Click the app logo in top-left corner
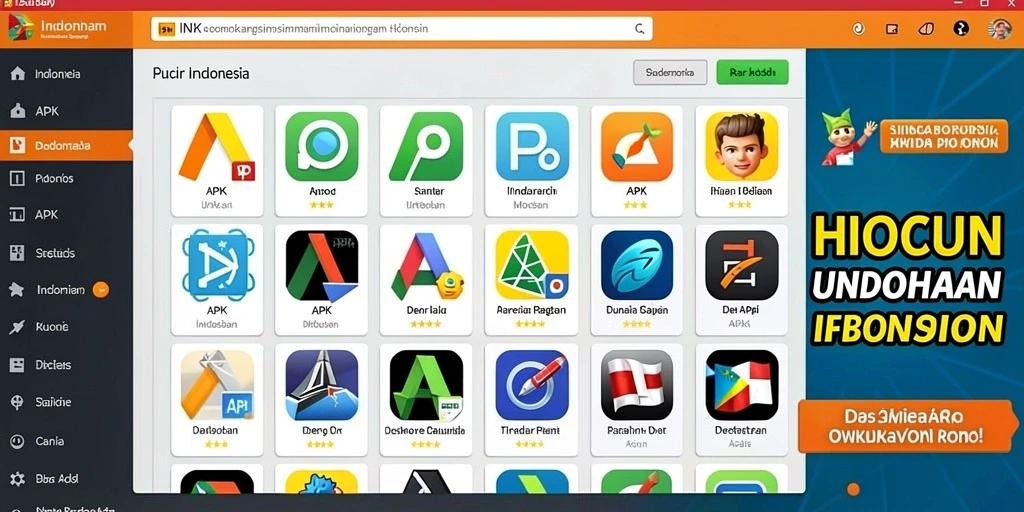This screenshot has height=512, width=1024. click(x=20, y=27)
